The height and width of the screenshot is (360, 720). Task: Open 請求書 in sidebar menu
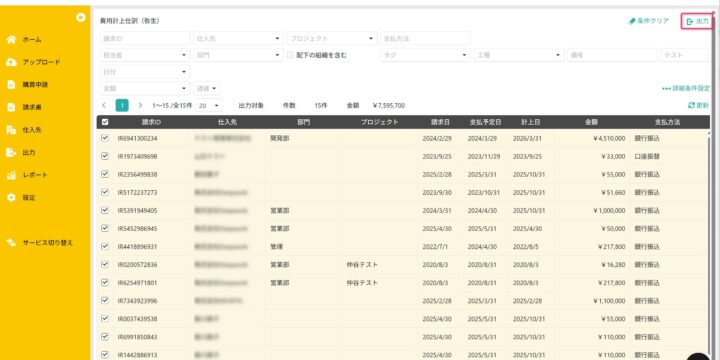(x=32, y=107)
